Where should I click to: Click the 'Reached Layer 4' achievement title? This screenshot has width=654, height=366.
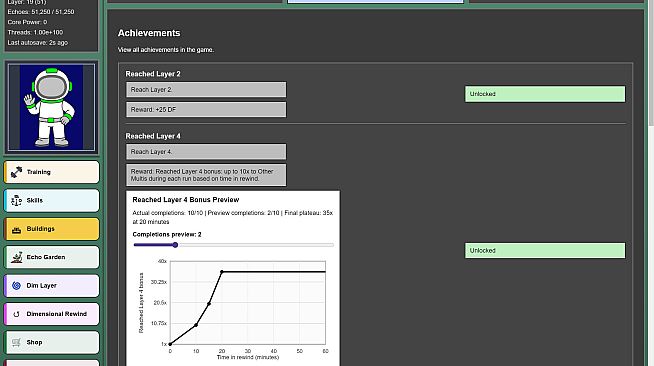coord(153,136)
